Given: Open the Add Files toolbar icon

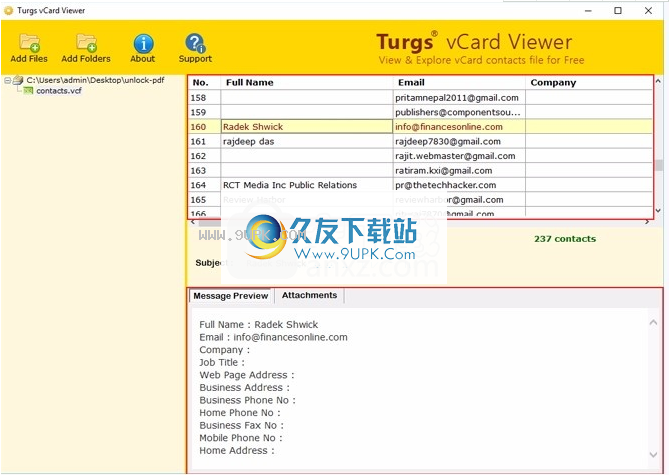Looking at the screenshot, I should point(29,43).
